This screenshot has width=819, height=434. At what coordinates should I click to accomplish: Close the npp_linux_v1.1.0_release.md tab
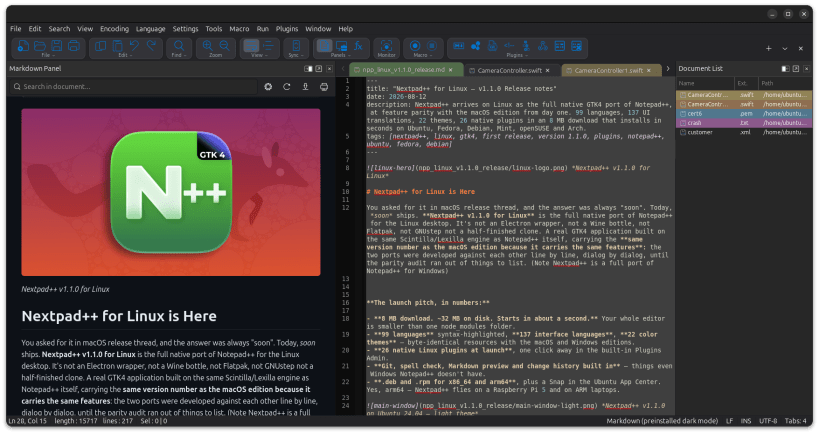point(450,70)
